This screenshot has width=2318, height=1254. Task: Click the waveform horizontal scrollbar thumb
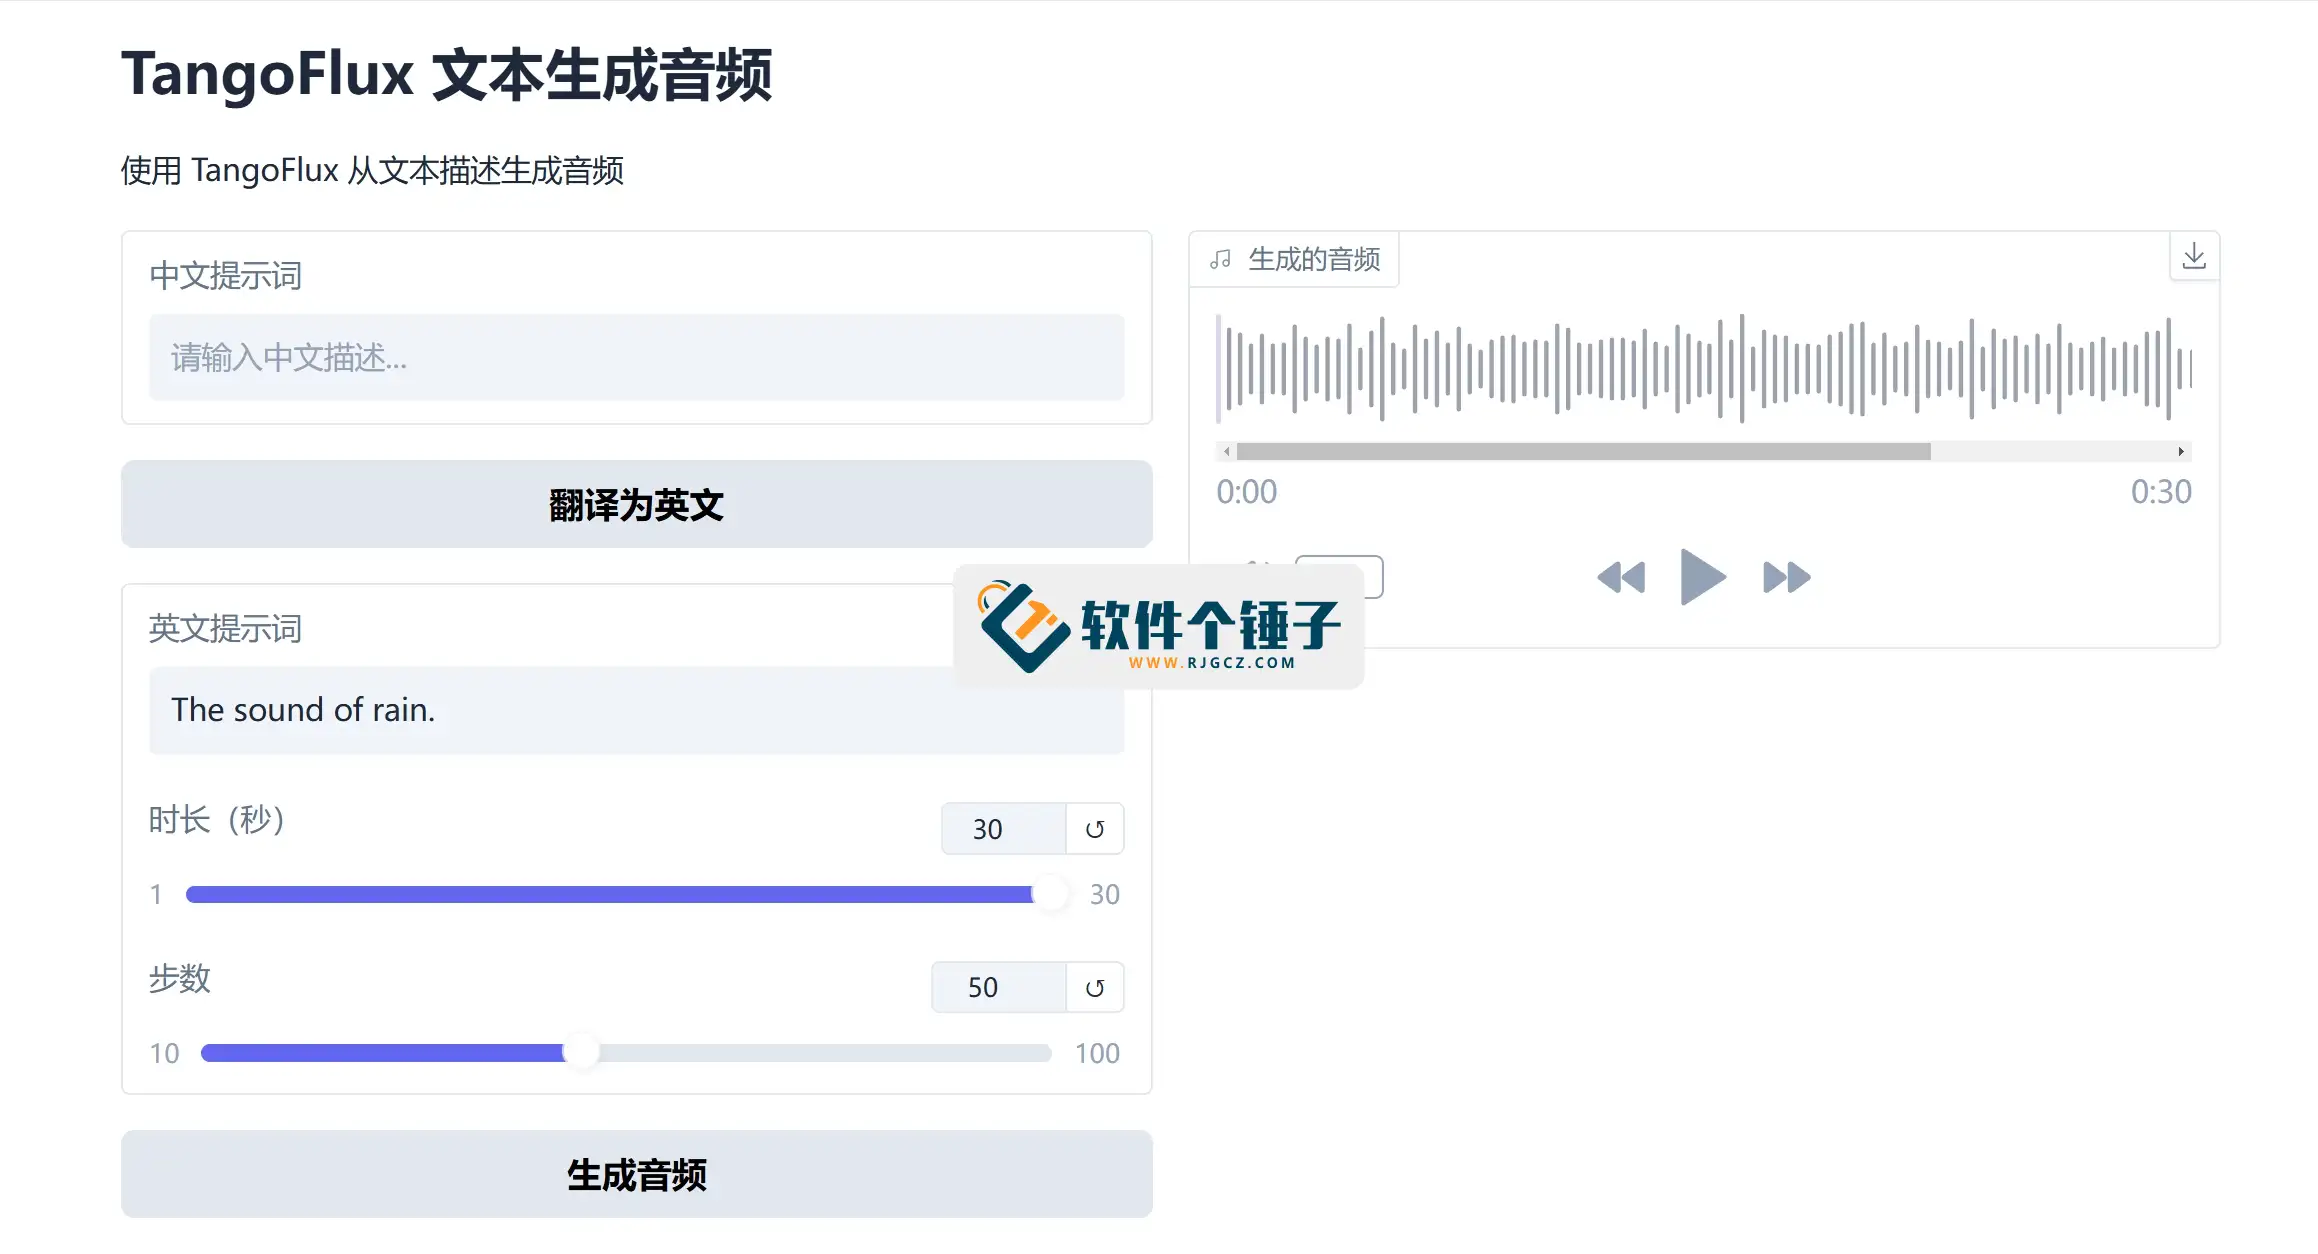point(1584,452)
